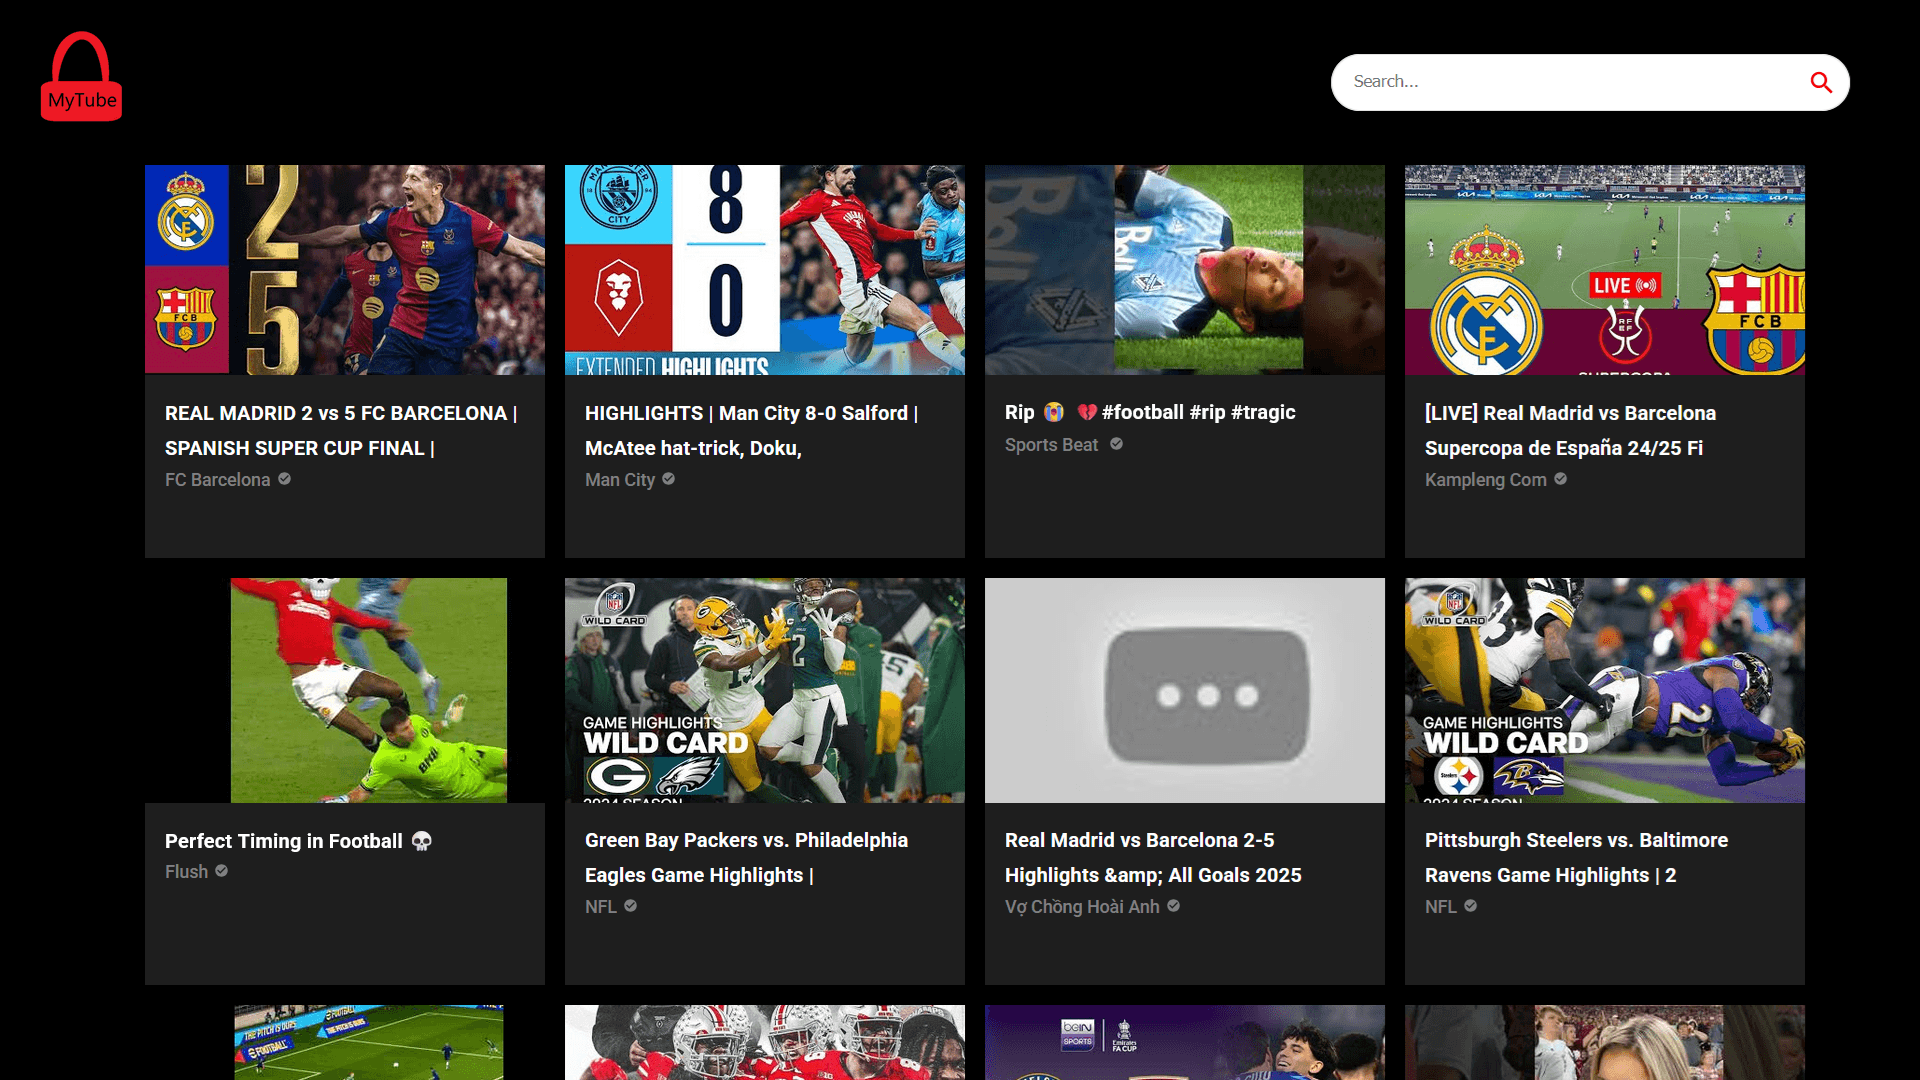Open the Rip #football #rip #tragic thumbnail
The width and height of the screenshot is (1920, 1080).
(1185, 270)
